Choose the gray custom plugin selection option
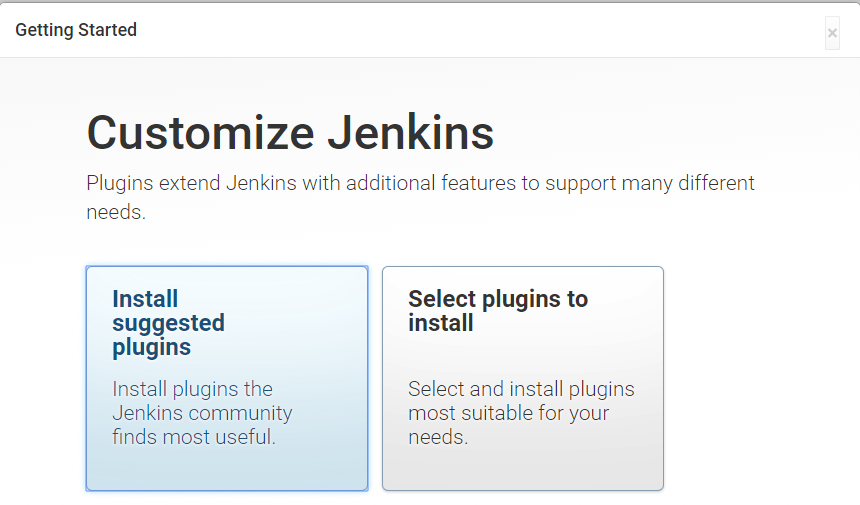This screenshot has height=505, width=860. point(523,378)
